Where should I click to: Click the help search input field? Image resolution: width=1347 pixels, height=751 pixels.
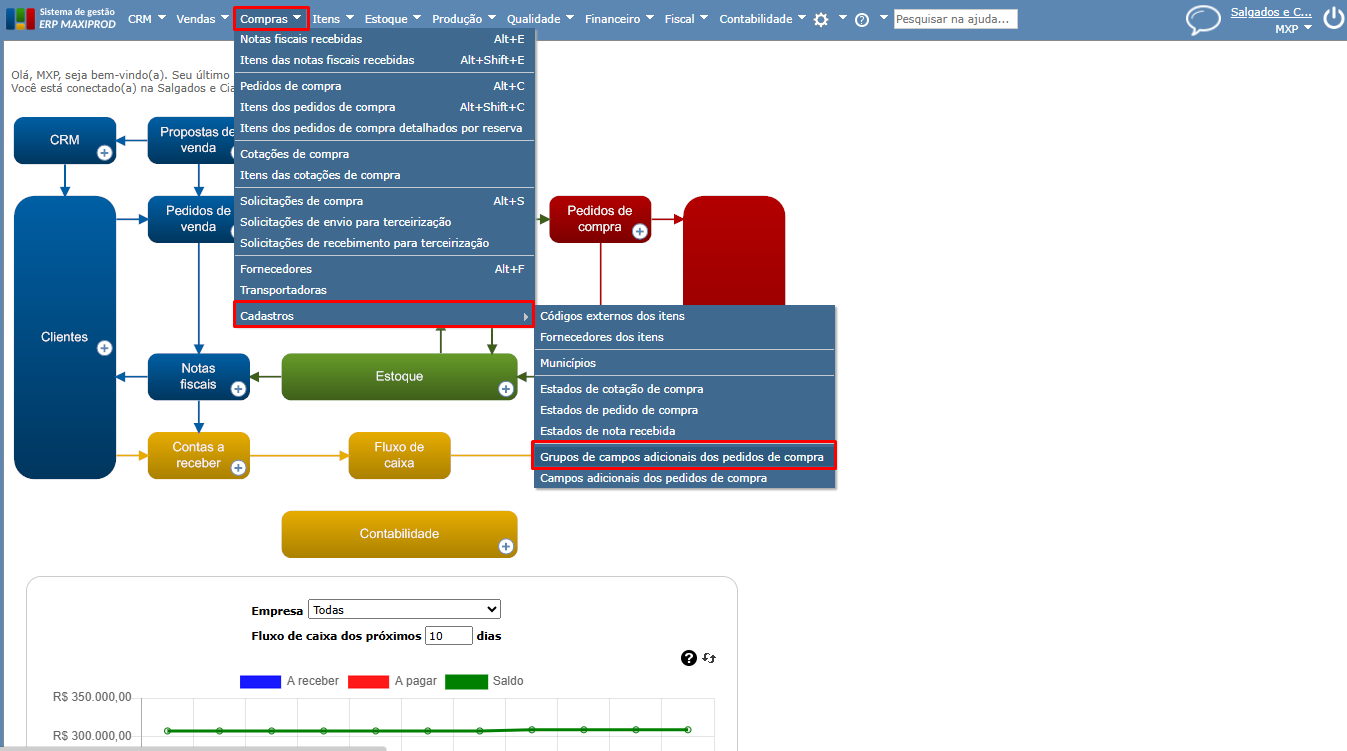pyautogui.click(x=956, y=19)
